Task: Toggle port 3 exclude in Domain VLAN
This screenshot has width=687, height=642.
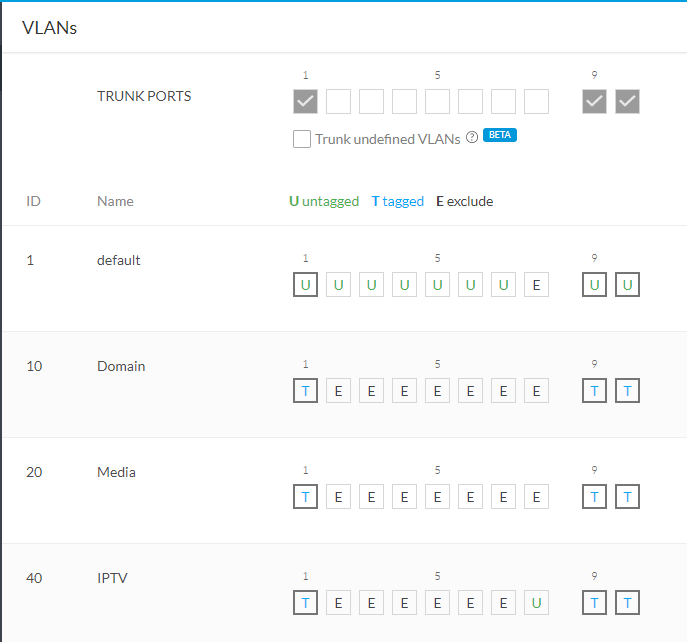Action: click(x=372, y=391)
